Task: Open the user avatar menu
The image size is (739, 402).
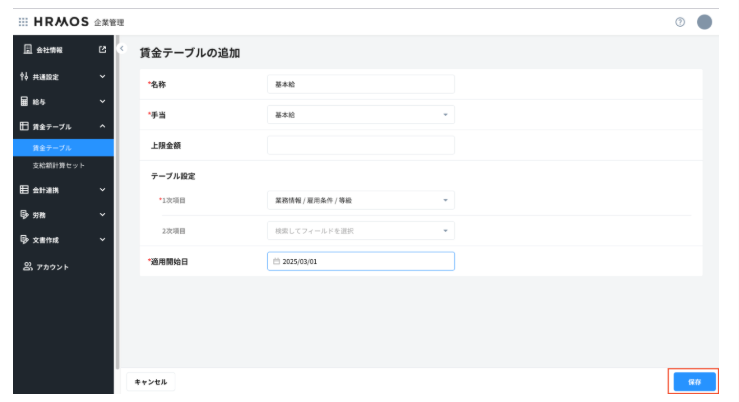Action: click(x=704, y=22)
